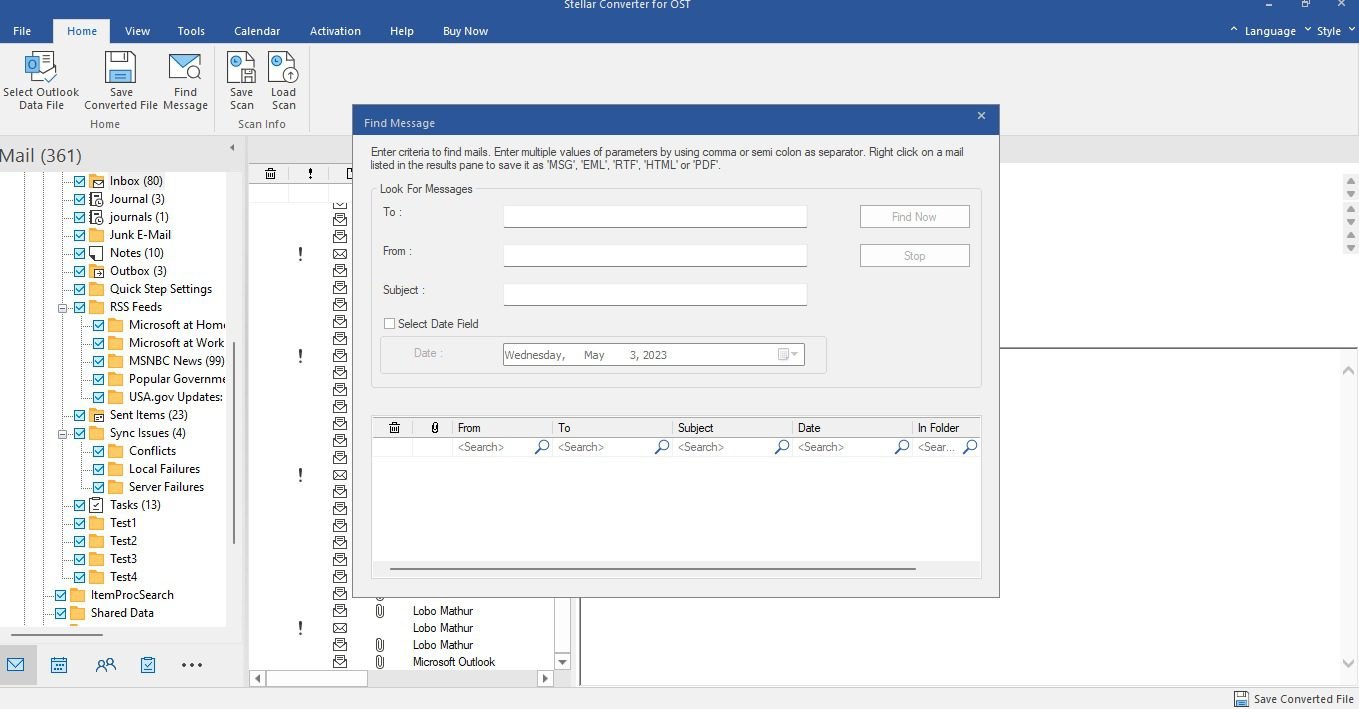Image resolution: width=1359 pixels, height=709 pixels.
Task: Click the Save Scan icon
Action: [x=241, y=68]
